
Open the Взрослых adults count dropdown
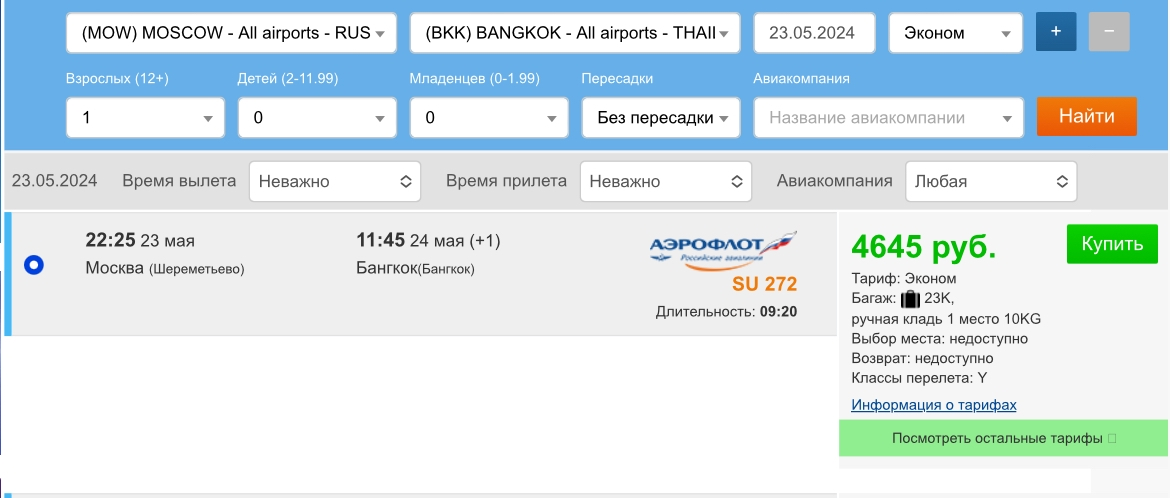146,118
